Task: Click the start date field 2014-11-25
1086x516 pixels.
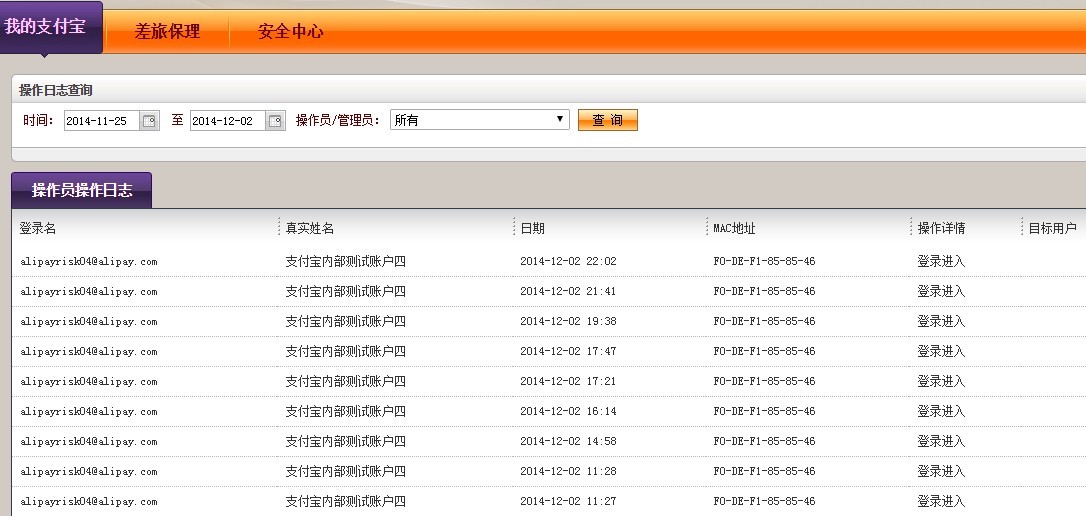Action: [x=102, y=121]
